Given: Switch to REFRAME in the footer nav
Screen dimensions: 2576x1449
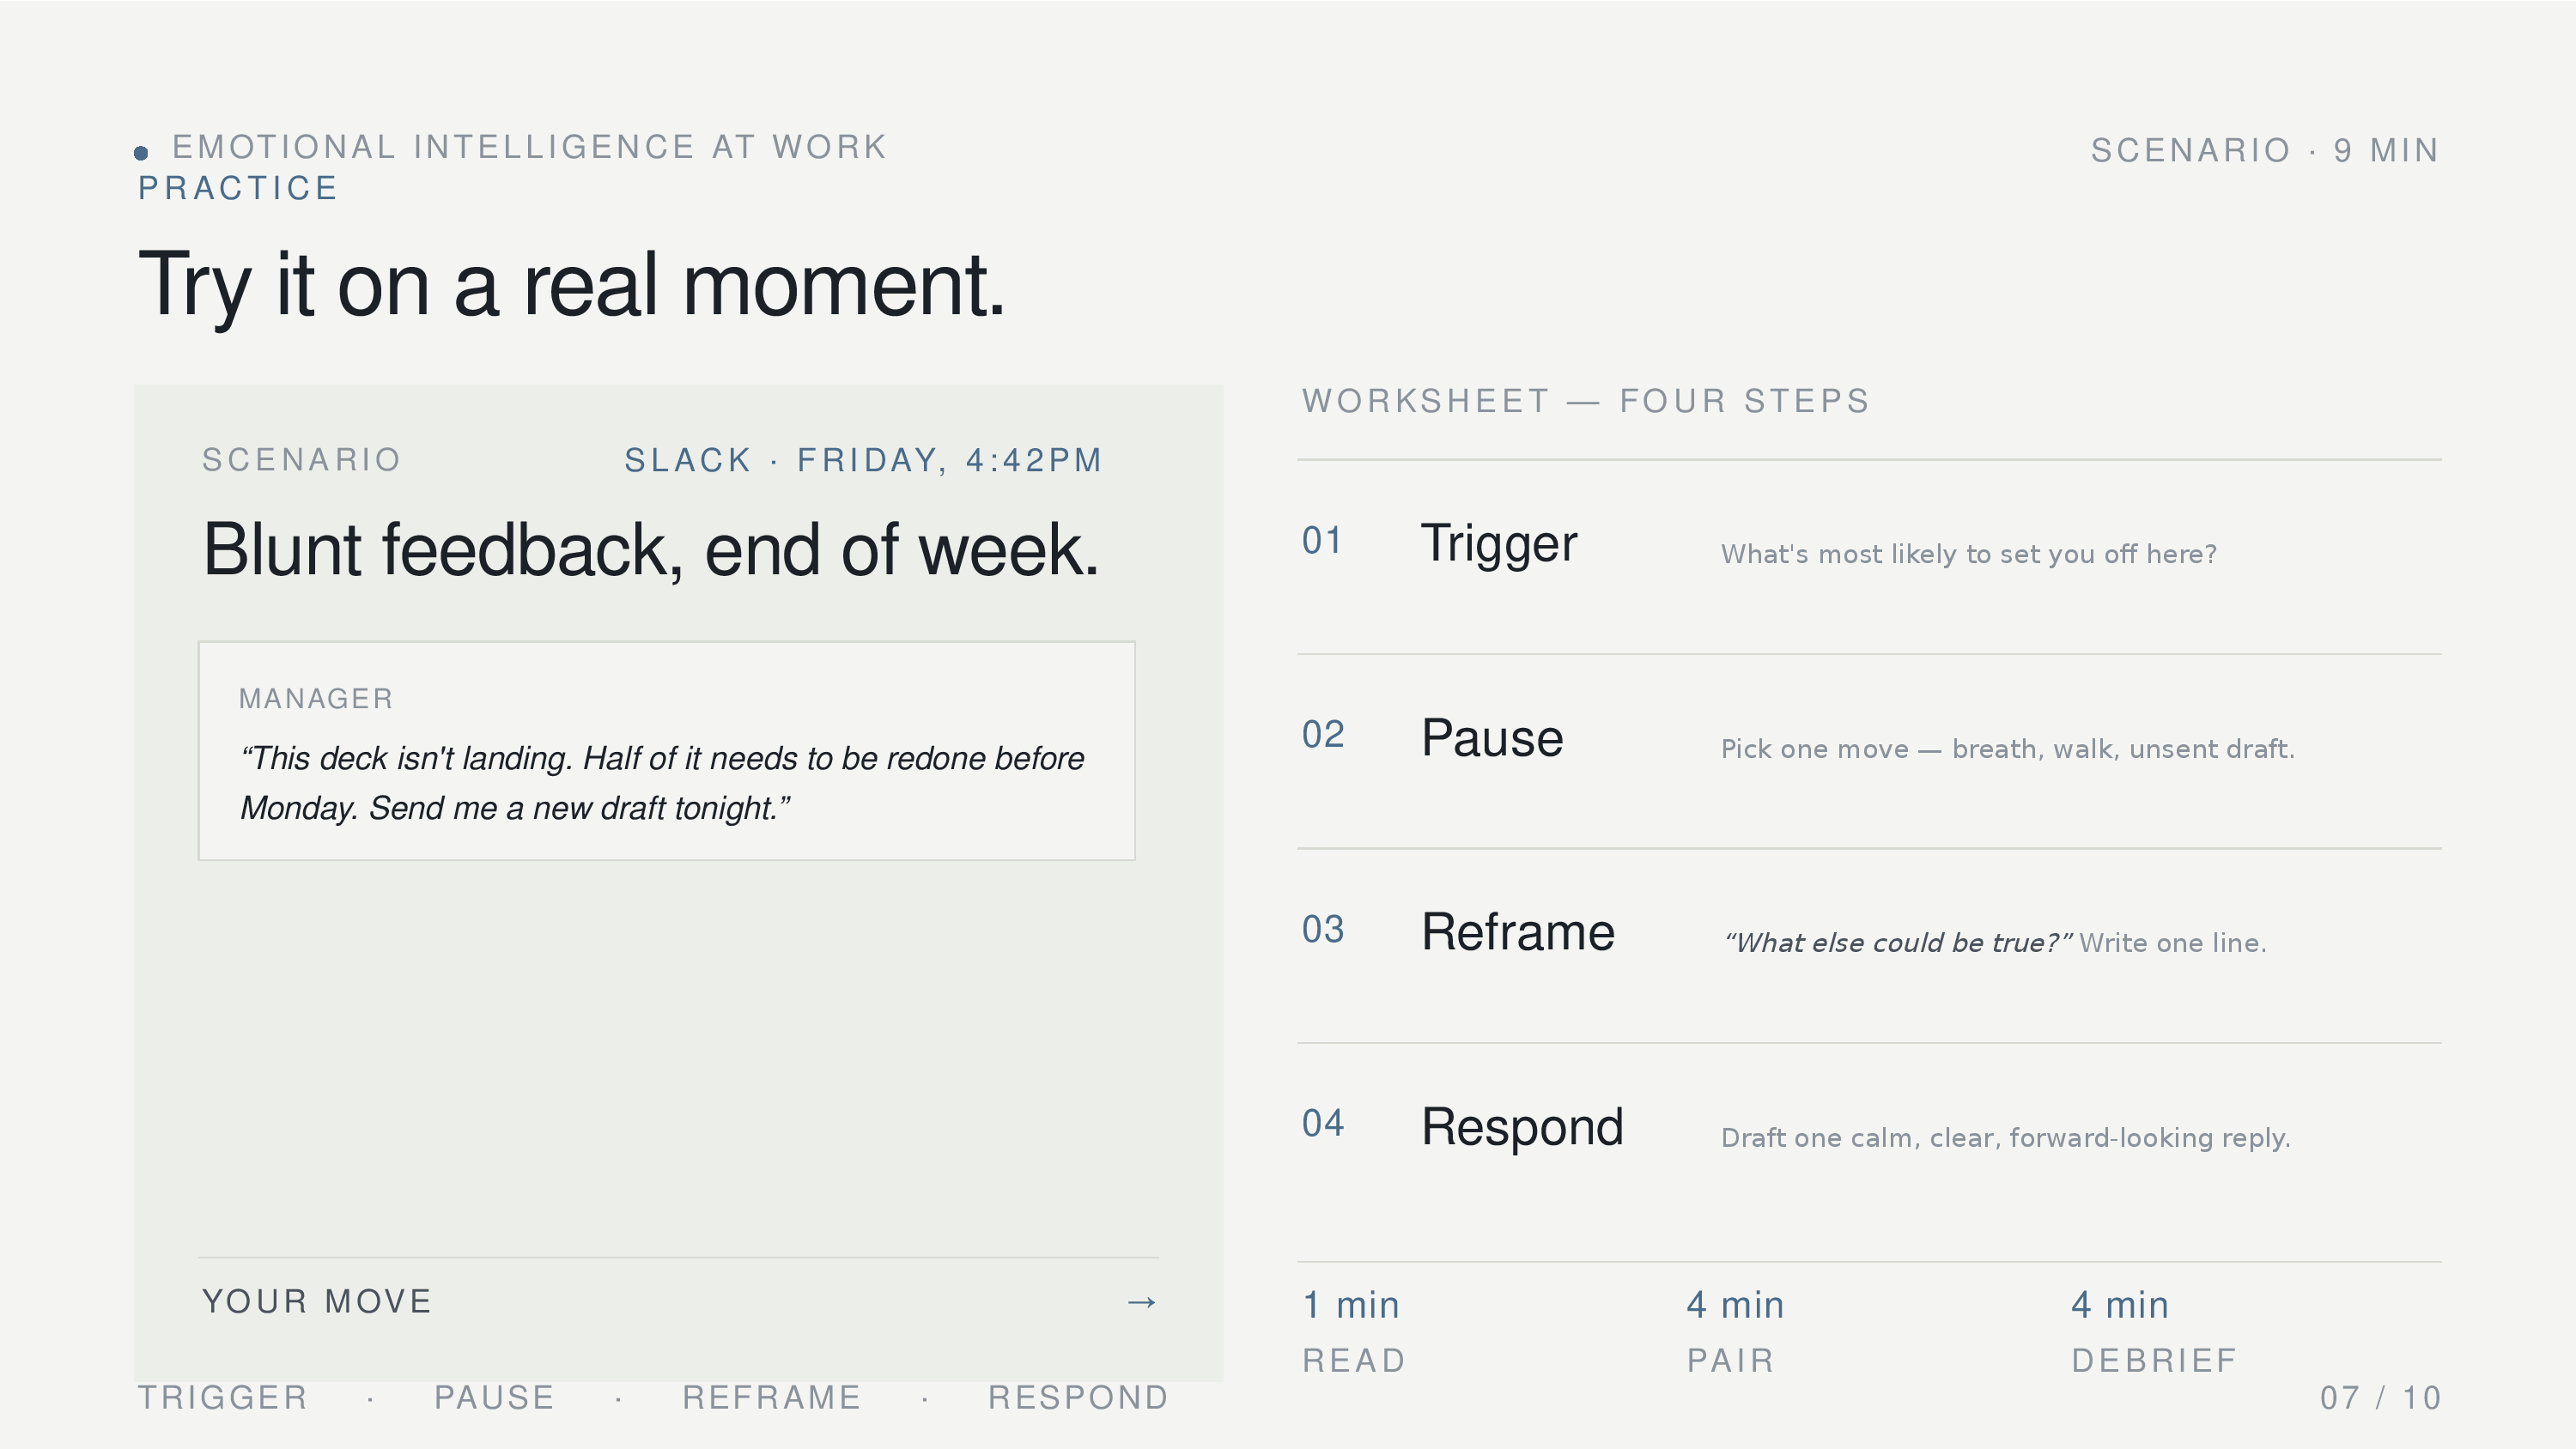Looking at the screenshot, I should tap(771, 1398).
